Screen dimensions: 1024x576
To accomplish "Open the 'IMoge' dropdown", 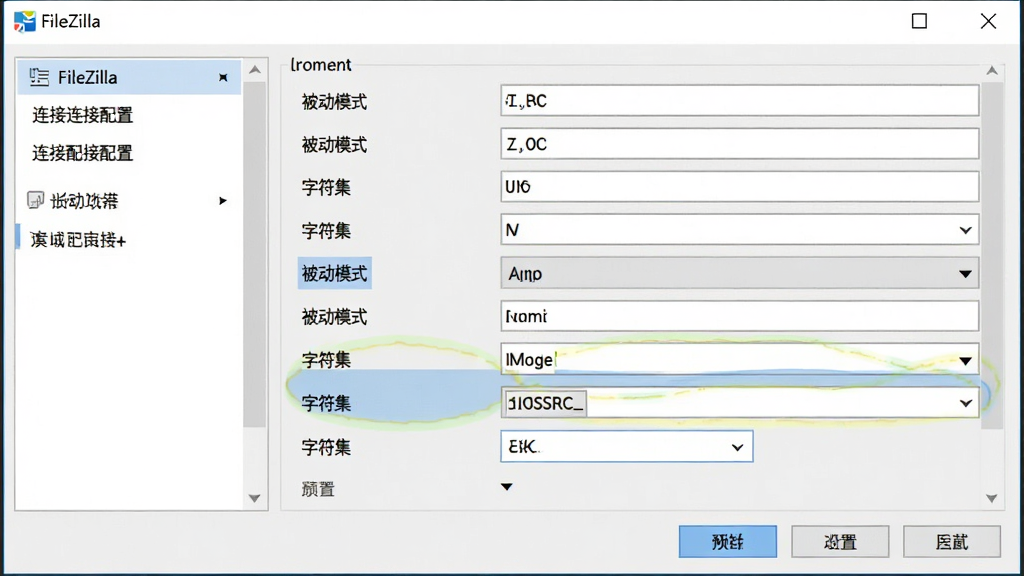I will [739, 359].
